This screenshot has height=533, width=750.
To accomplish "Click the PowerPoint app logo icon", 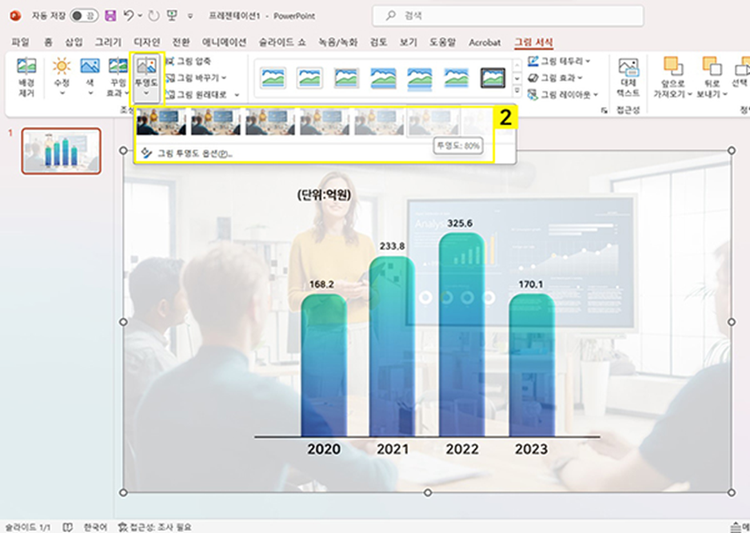I will (x=15, y=16).
